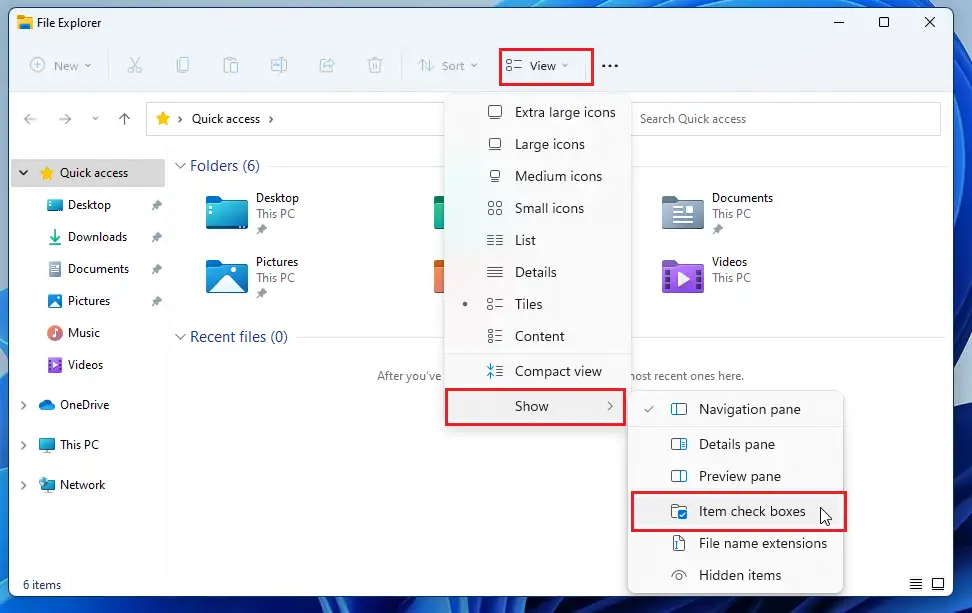Image resolution: width=972 pixels, height=613 pixels.
Task: Choose Extra large icons view
Action: click(537, 112)
